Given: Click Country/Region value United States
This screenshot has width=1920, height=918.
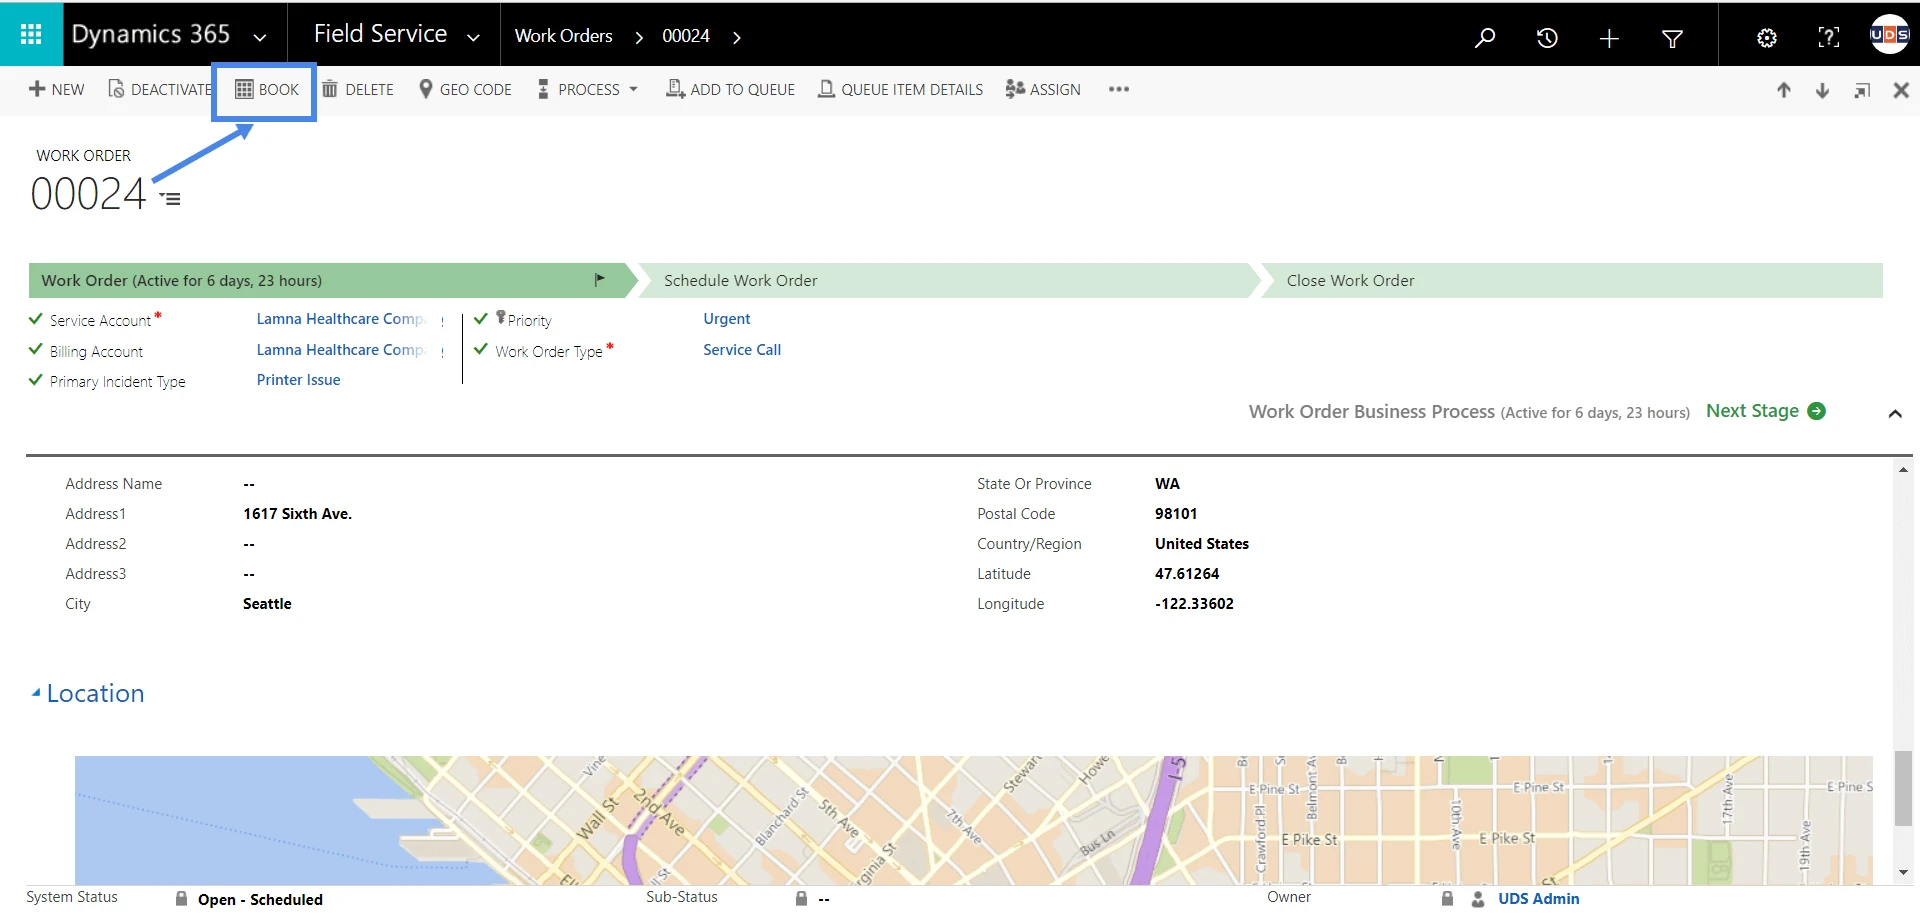Looking at the screenshot, I should pos(1202,544).
